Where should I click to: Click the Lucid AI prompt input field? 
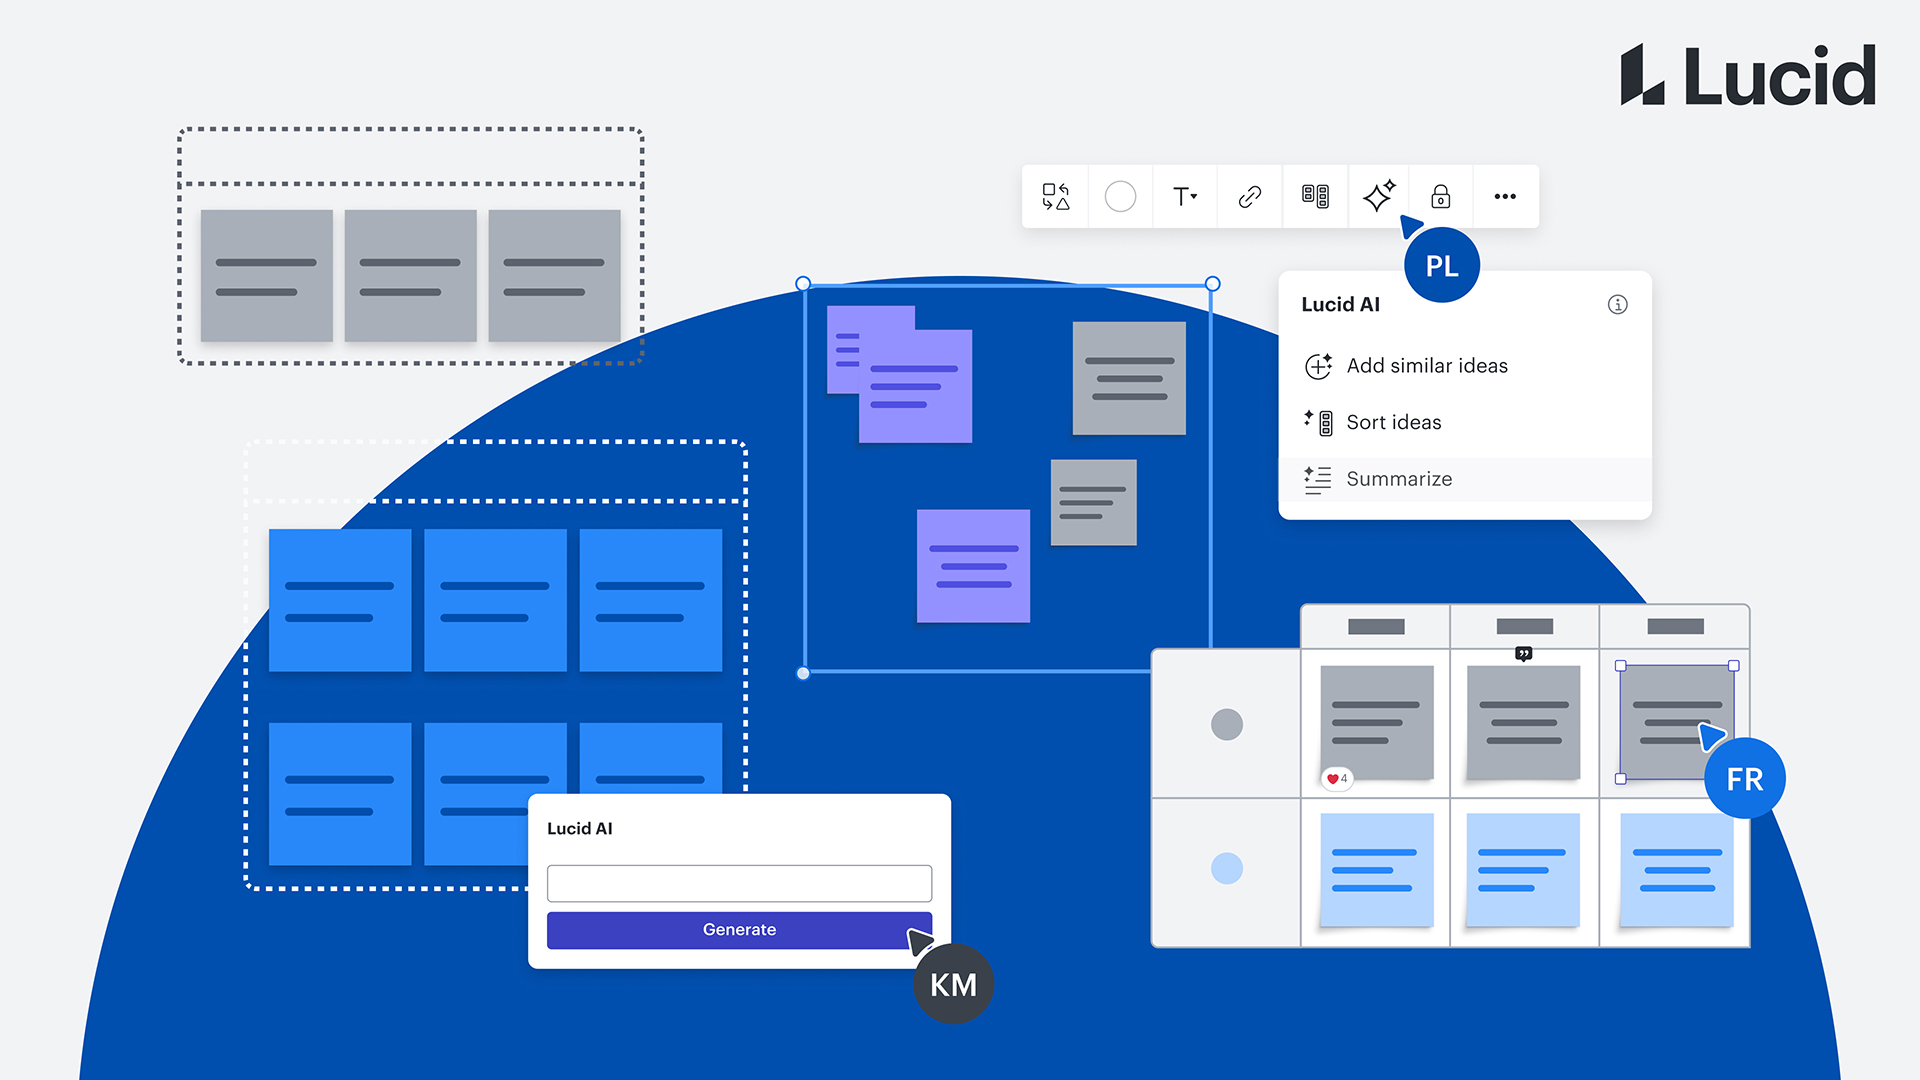coord(739,883)
